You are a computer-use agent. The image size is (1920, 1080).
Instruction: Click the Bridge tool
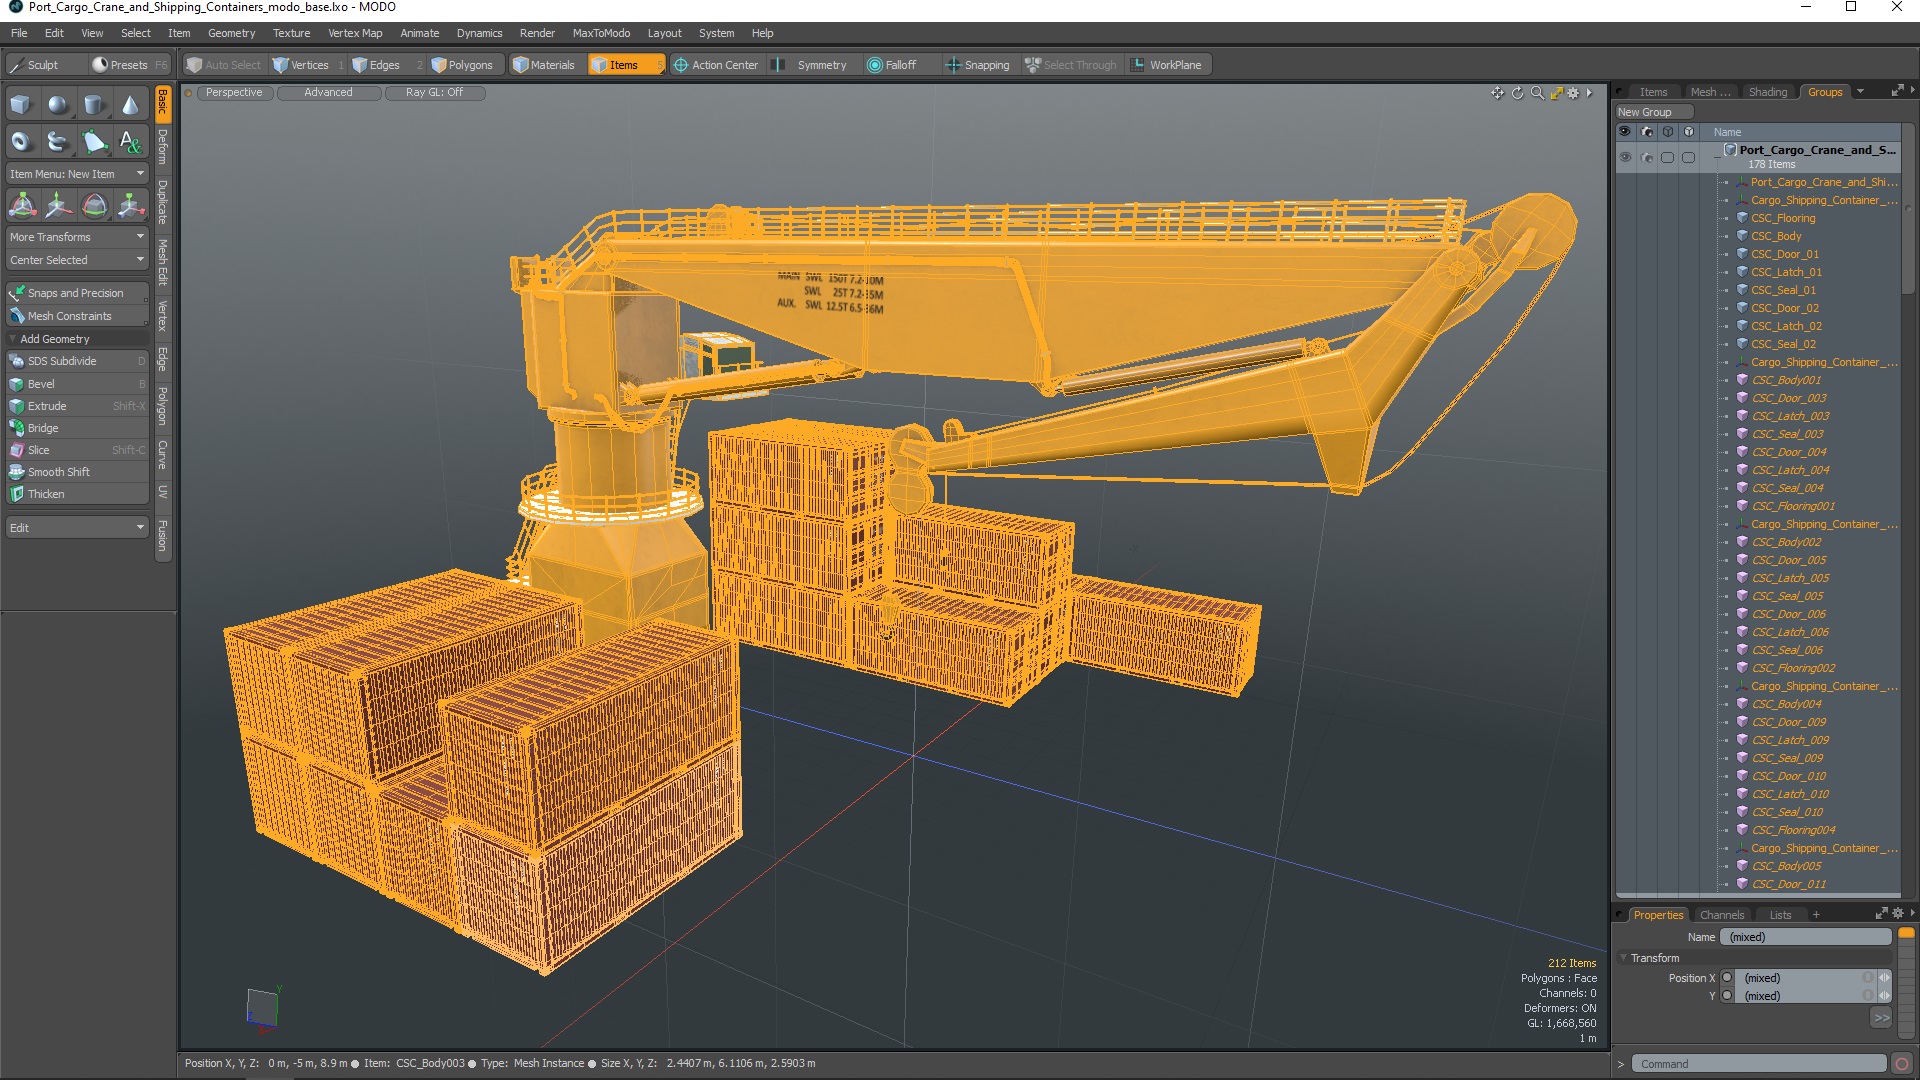click(x=77, y=428)
